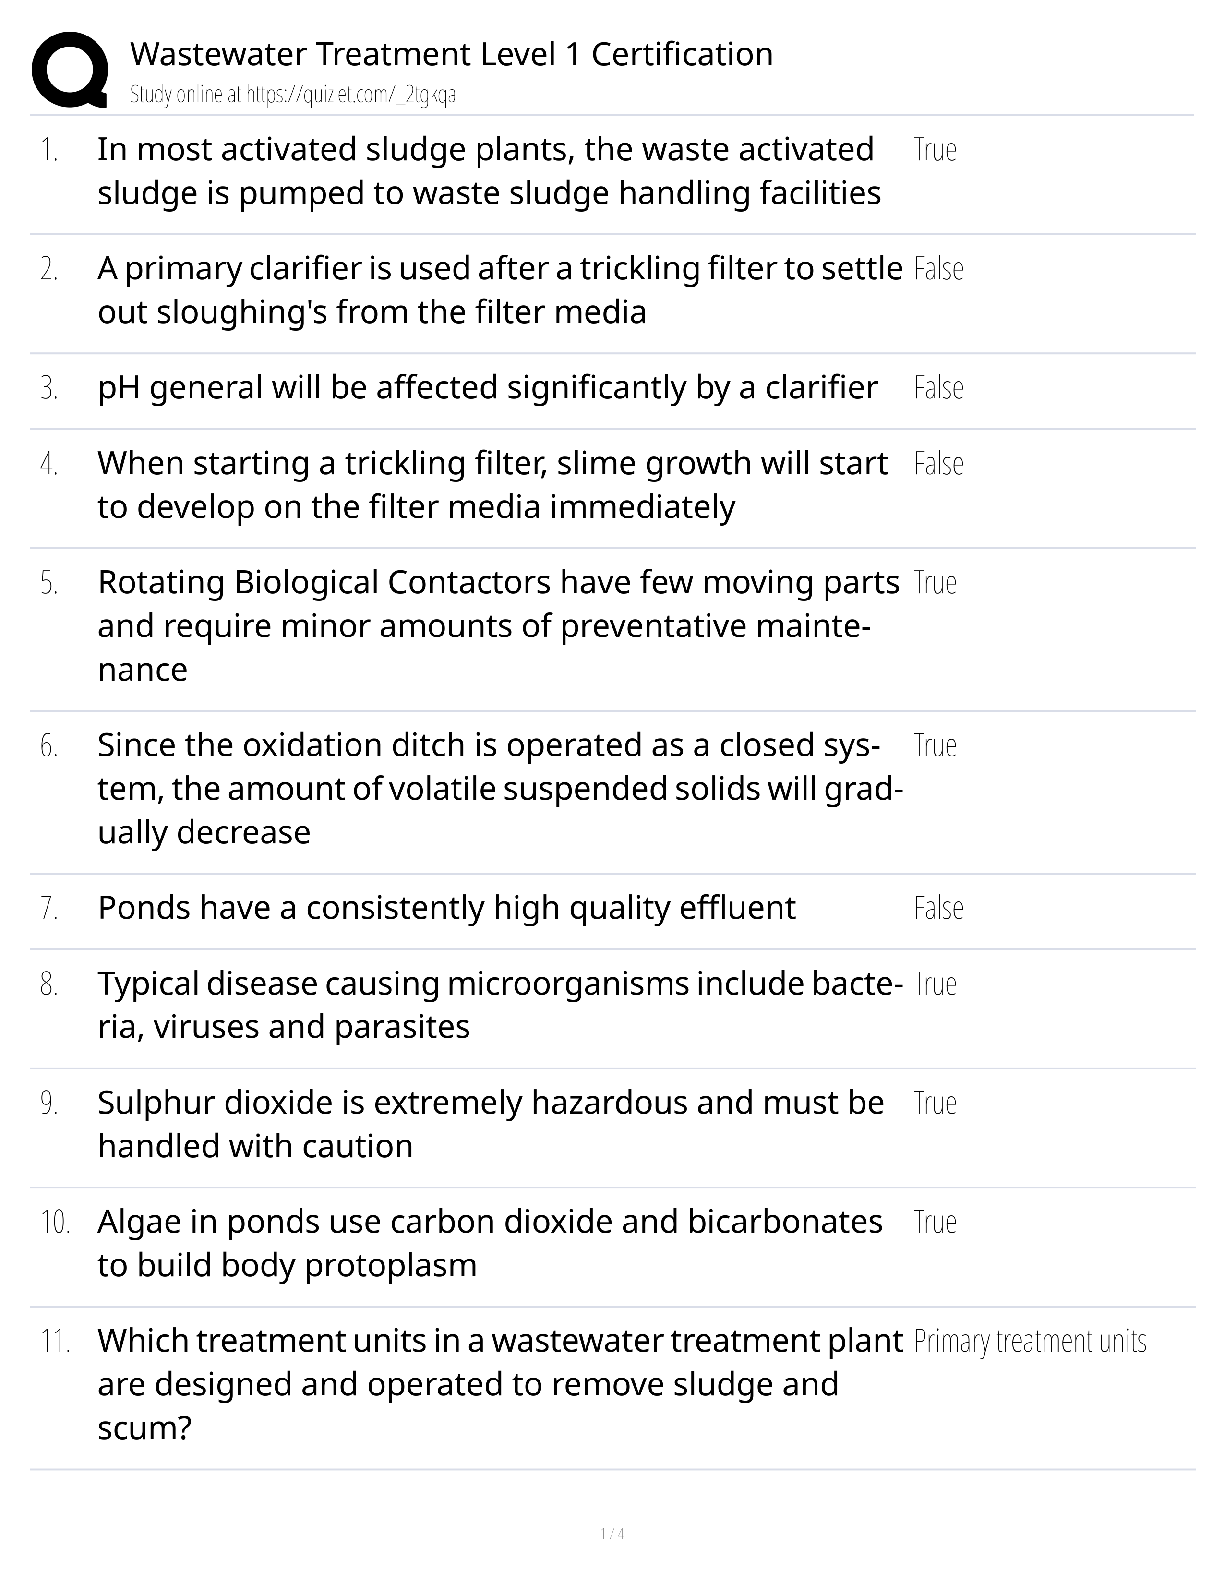Click the page number indicator 1 / 4
1224x1584 pixels.
pyautogui.click(x=612, y=1533)
